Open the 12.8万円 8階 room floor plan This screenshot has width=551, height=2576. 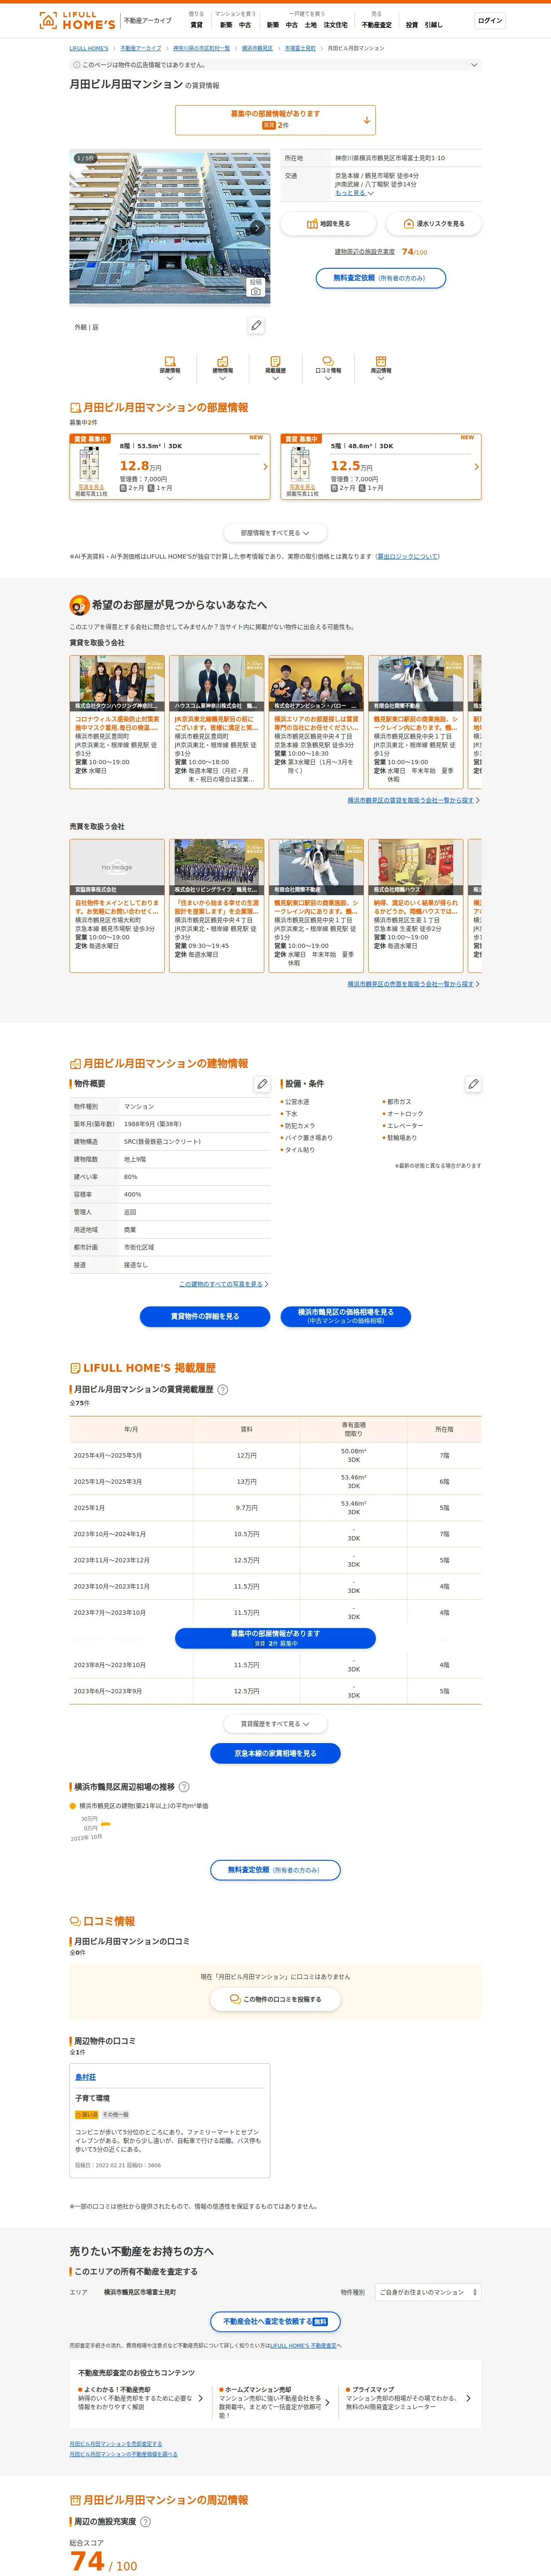(x=90, y=465)
